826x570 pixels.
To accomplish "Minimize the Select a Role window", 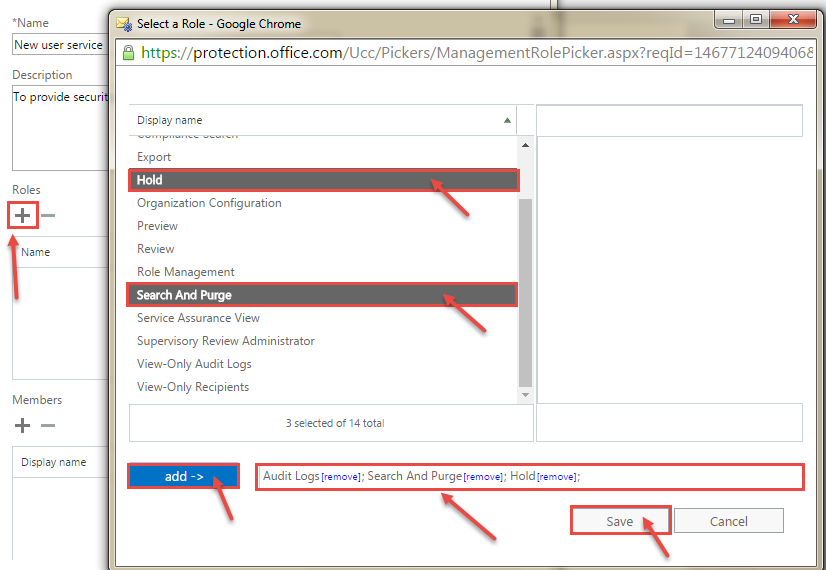I will click(729, 19).
